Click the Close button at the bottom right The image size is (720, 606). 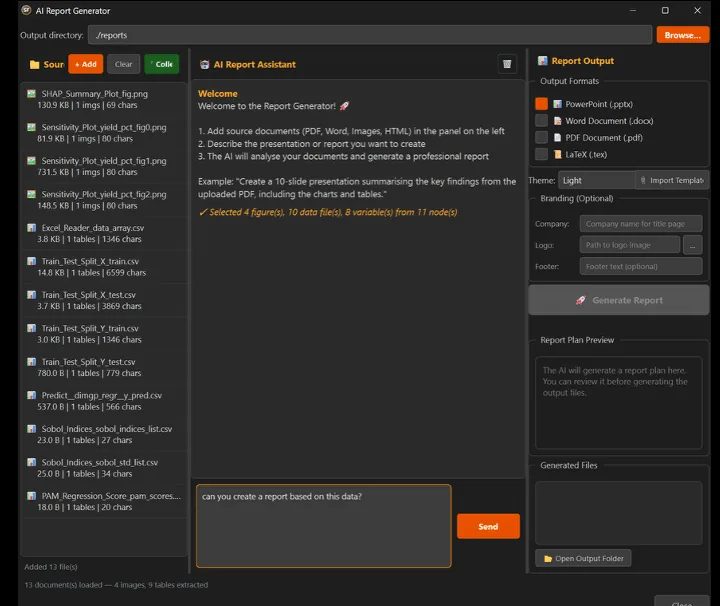[x=681, y=602]
